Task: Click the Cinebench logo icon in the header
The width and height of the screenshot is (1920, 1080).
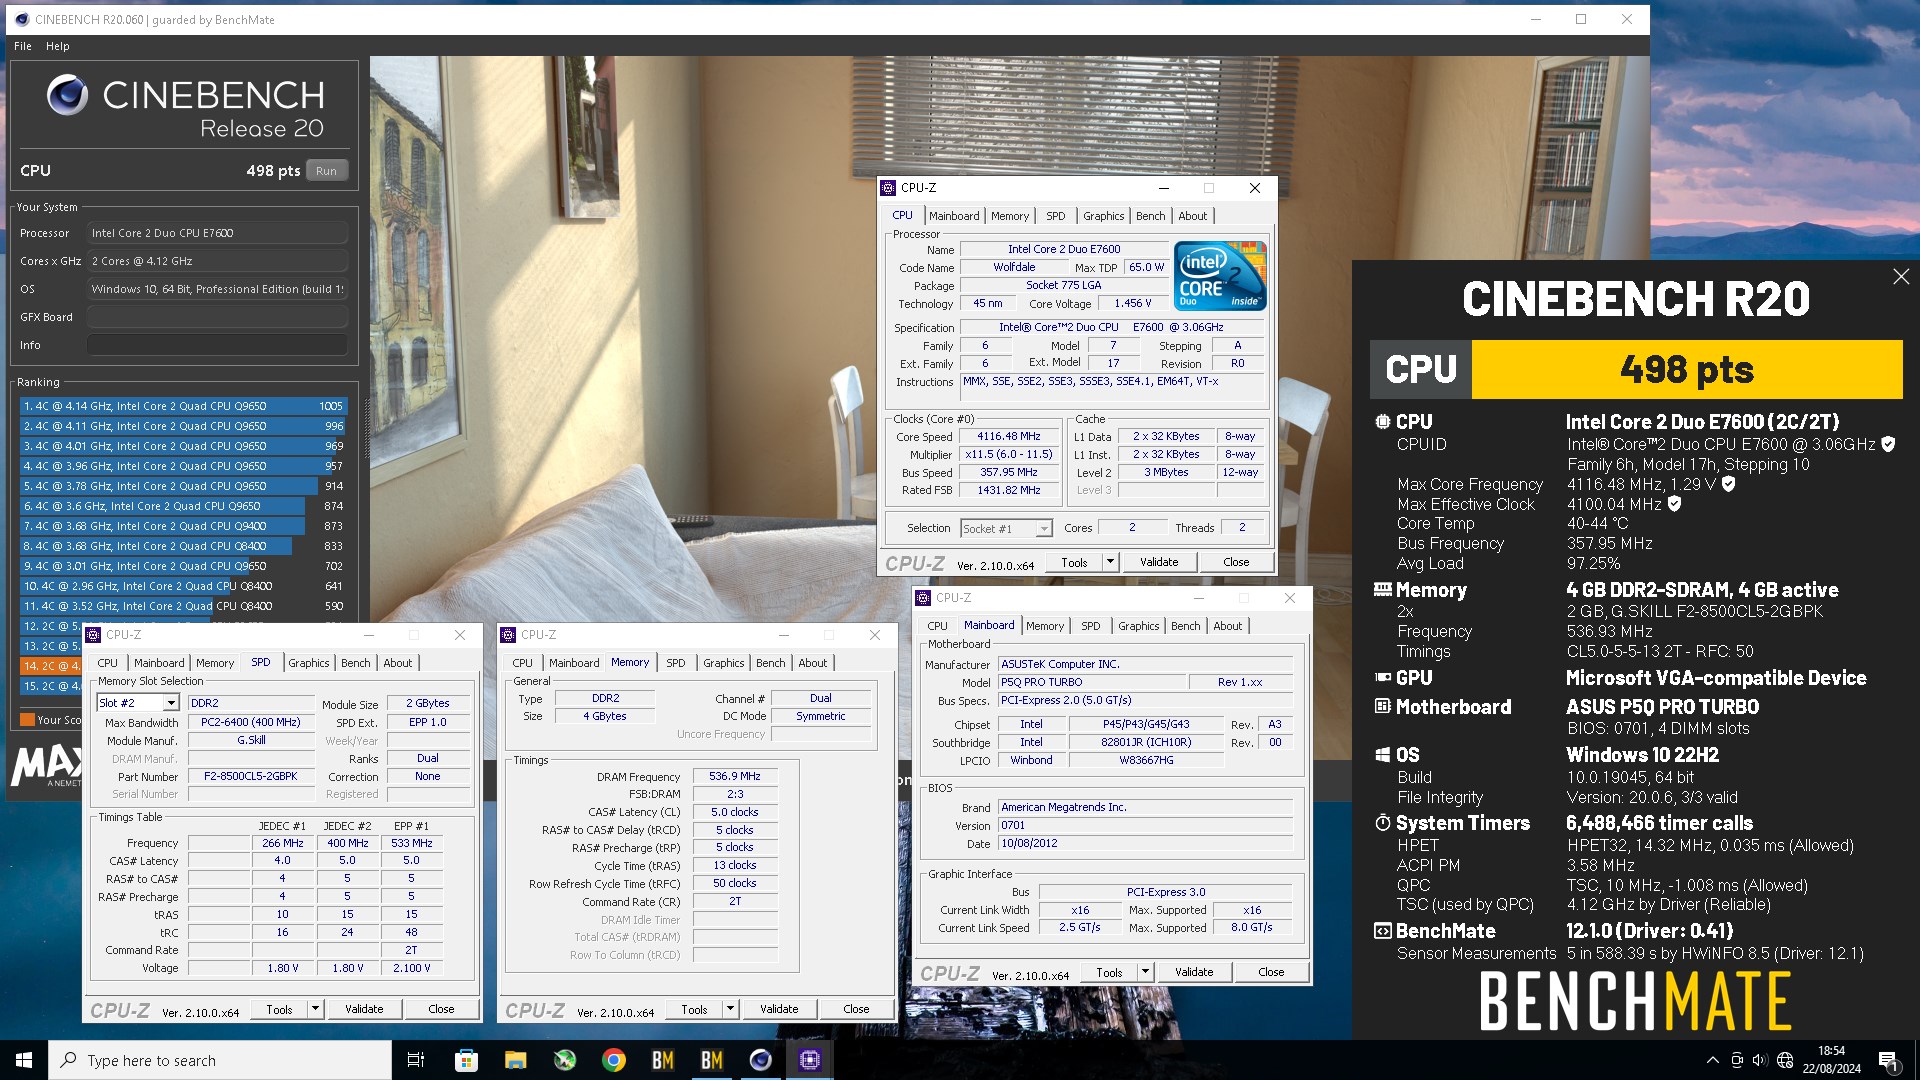Action: (68, 96)
